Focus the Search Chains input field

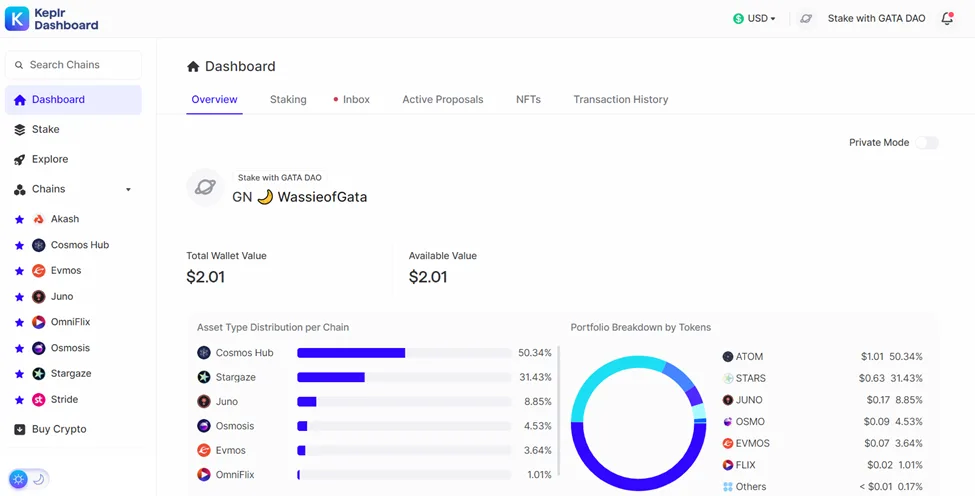73,65
